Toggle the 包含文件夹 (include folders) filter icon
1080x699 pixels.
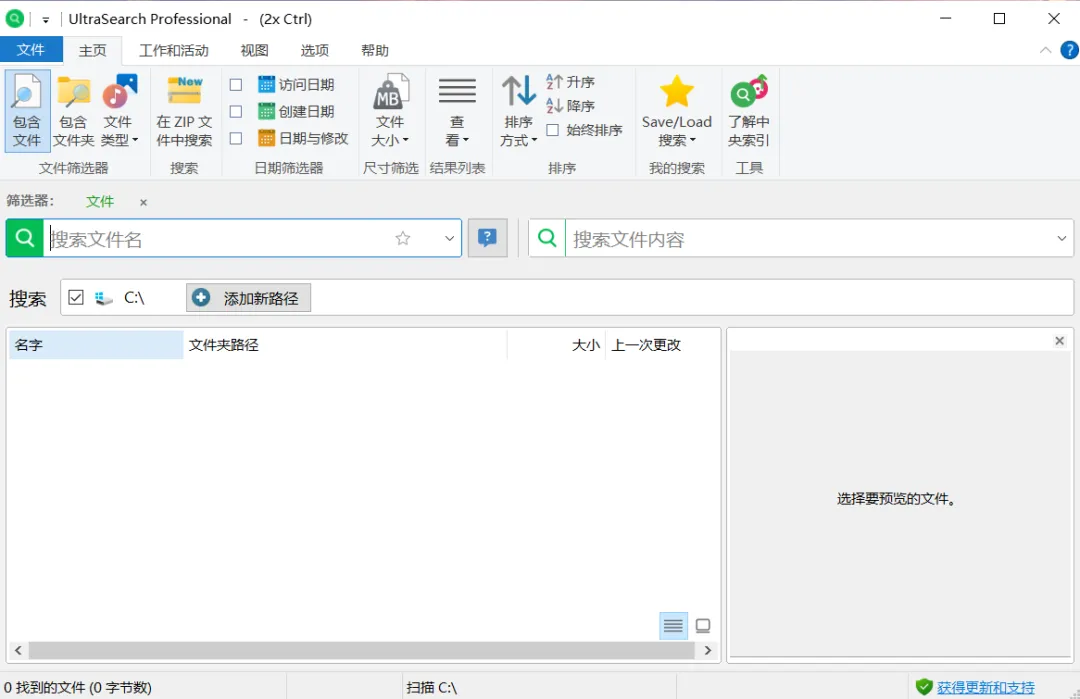tap(73, 111)
